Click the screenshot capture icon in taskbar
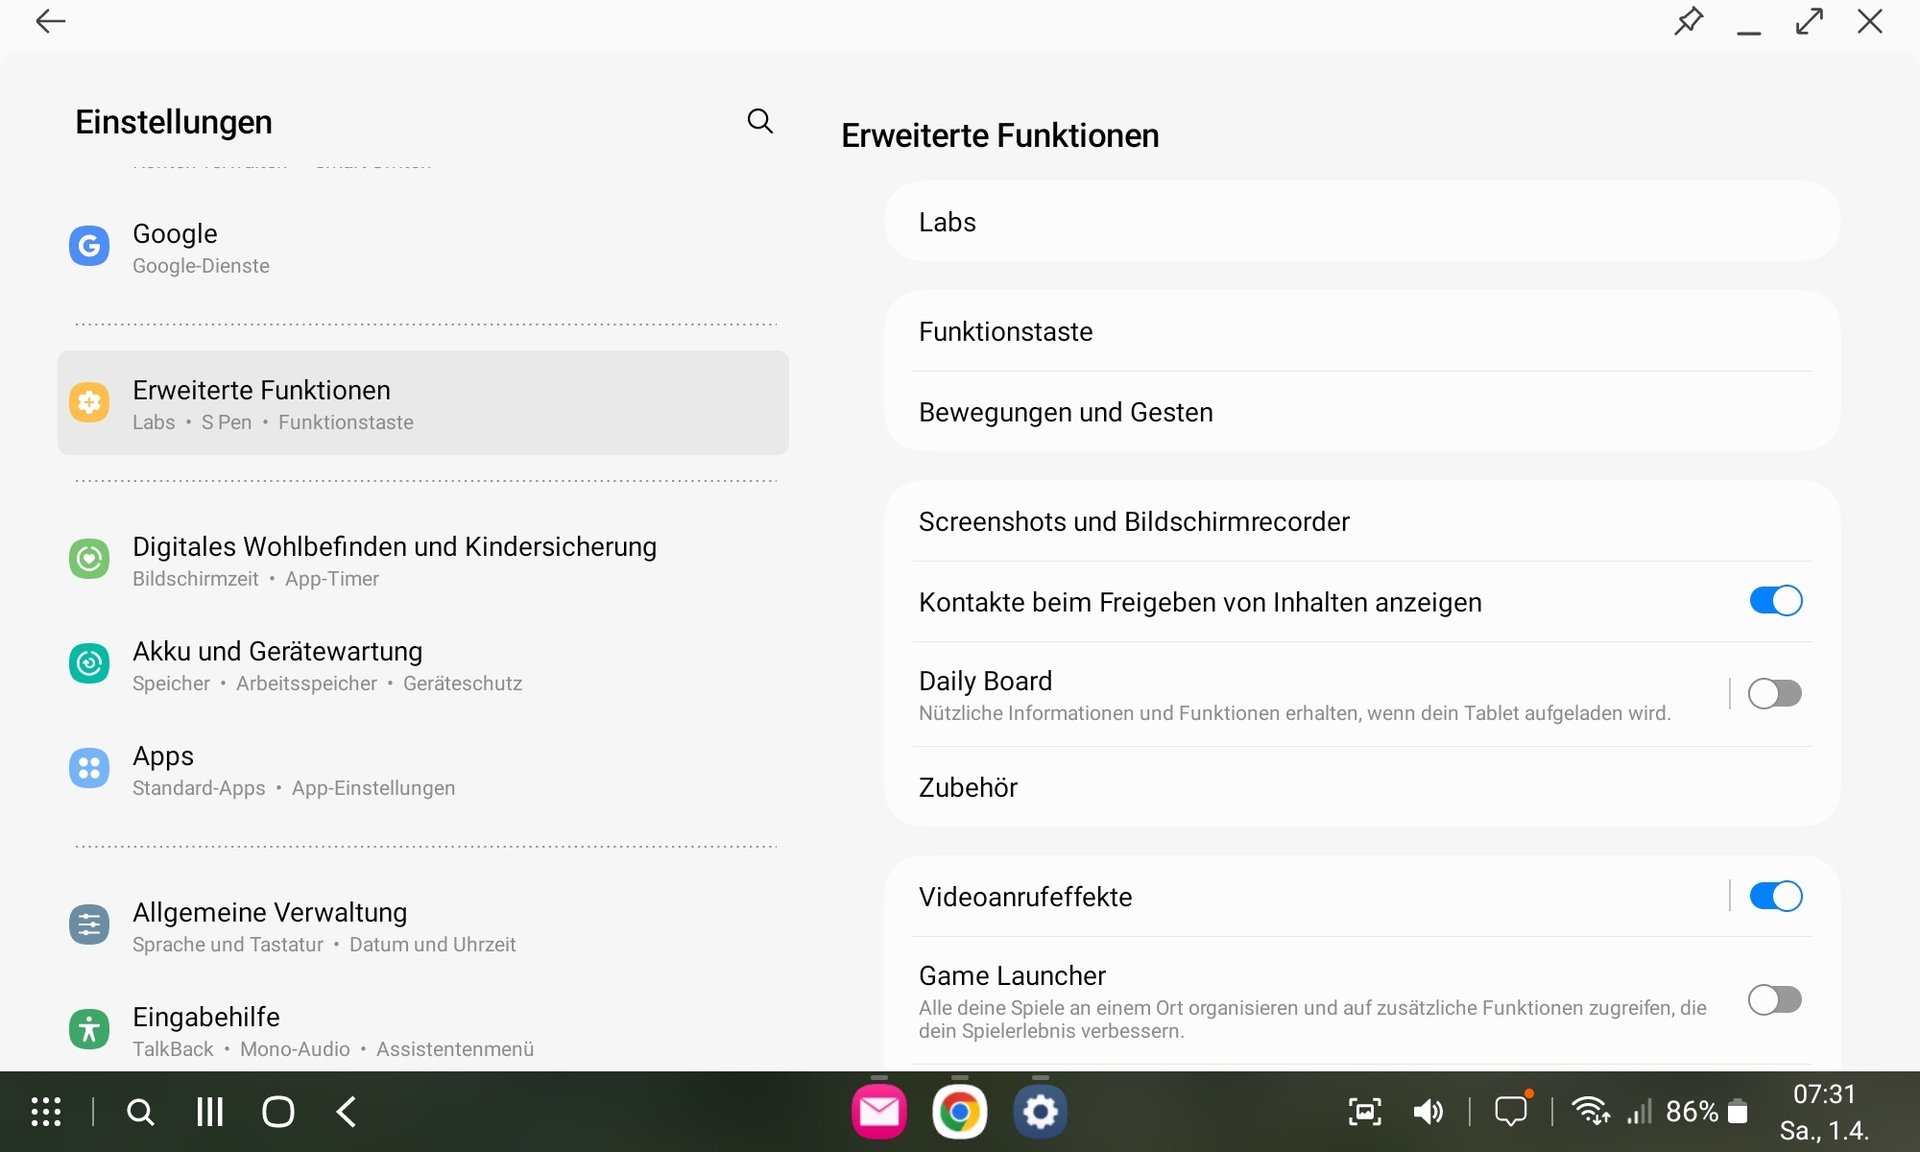 (x=1365, y=1112)
